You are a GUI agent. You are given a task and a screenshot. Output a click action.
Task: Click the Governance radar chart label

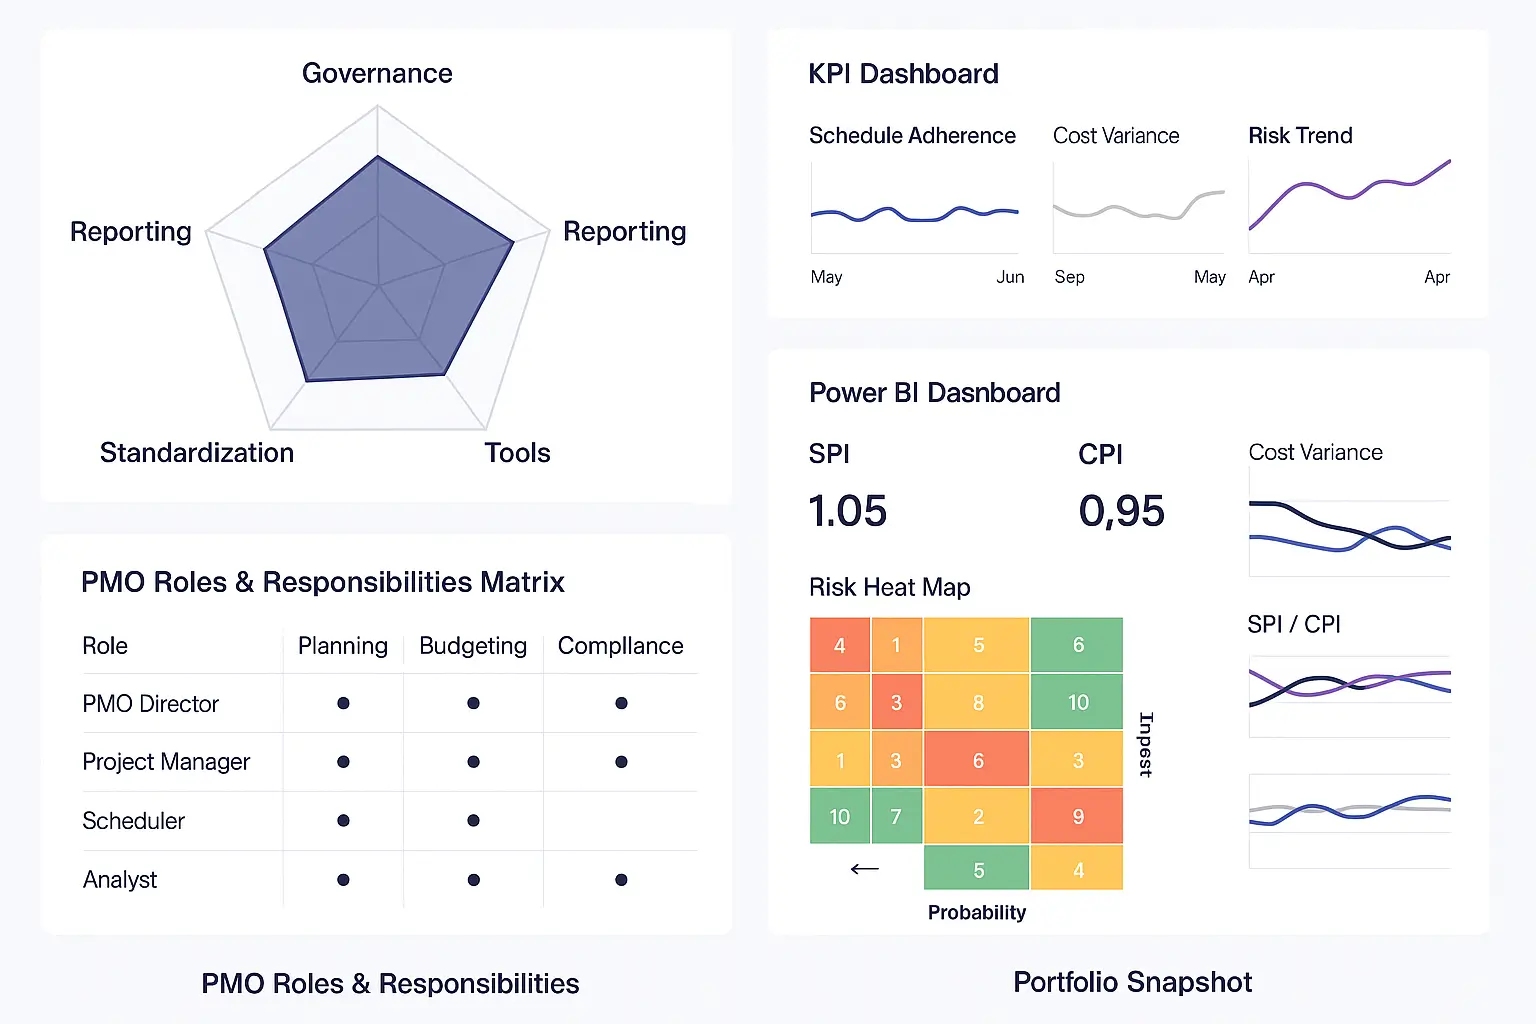(x=377, y=73)
